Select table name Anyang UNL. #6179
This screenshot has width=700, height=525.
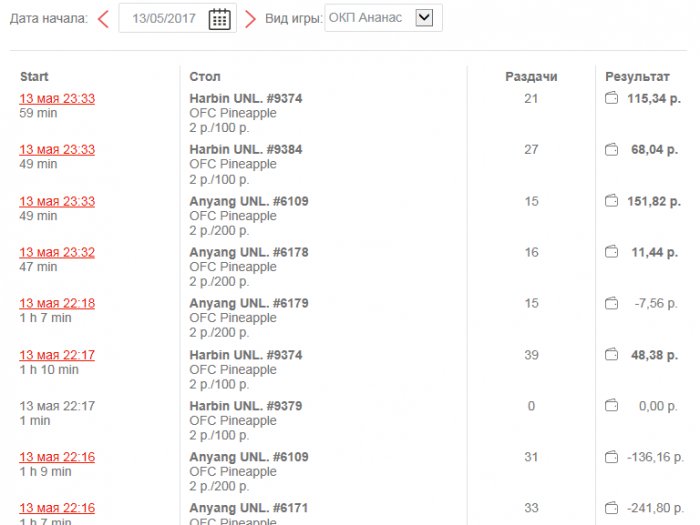(249, 303)
